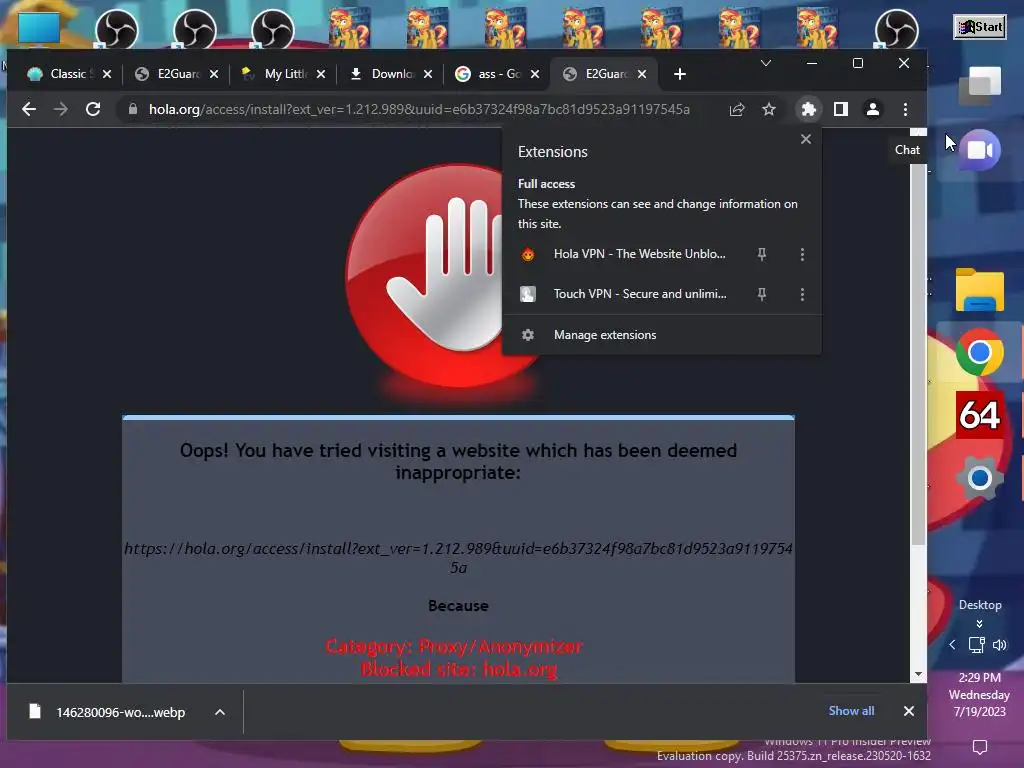The width and height of the screenshot is (1024, 768).
Task: Close the active E2Guardian tab
Action: (x=642, y=74)
